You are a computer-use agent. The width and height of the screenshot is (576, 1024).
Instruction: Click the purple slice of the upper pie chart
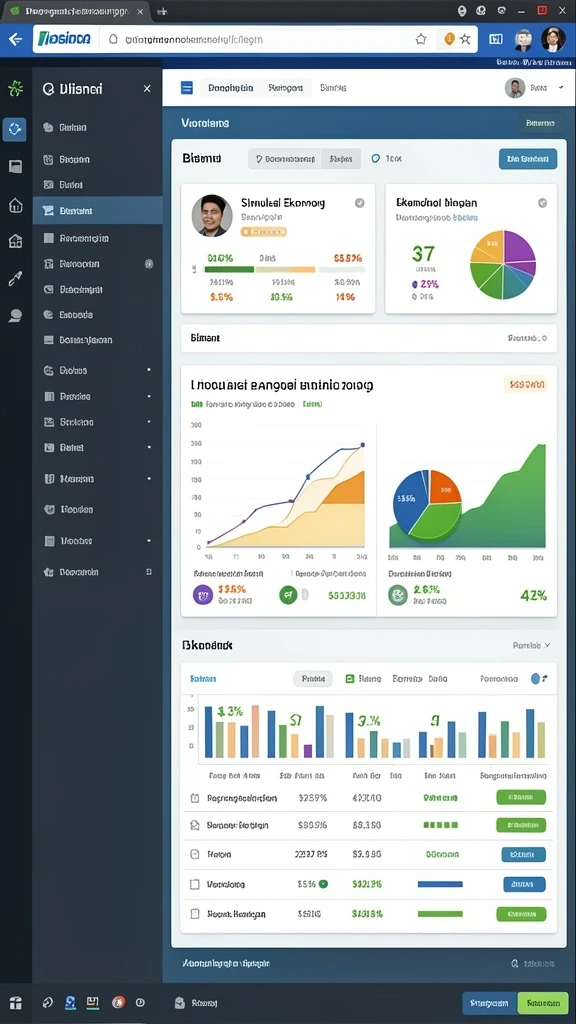point(519,249)
